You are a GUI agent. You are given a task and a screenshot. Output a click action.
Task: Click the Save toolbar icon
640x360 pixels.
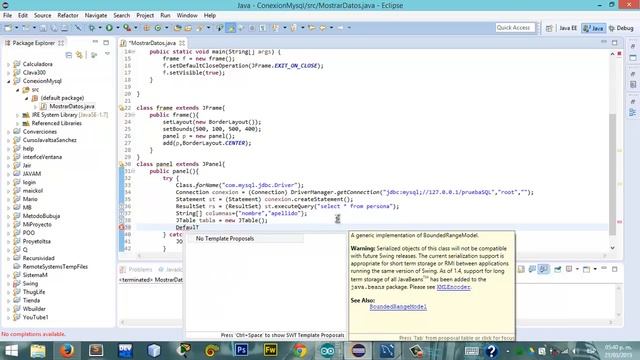(x=43, y=28)
